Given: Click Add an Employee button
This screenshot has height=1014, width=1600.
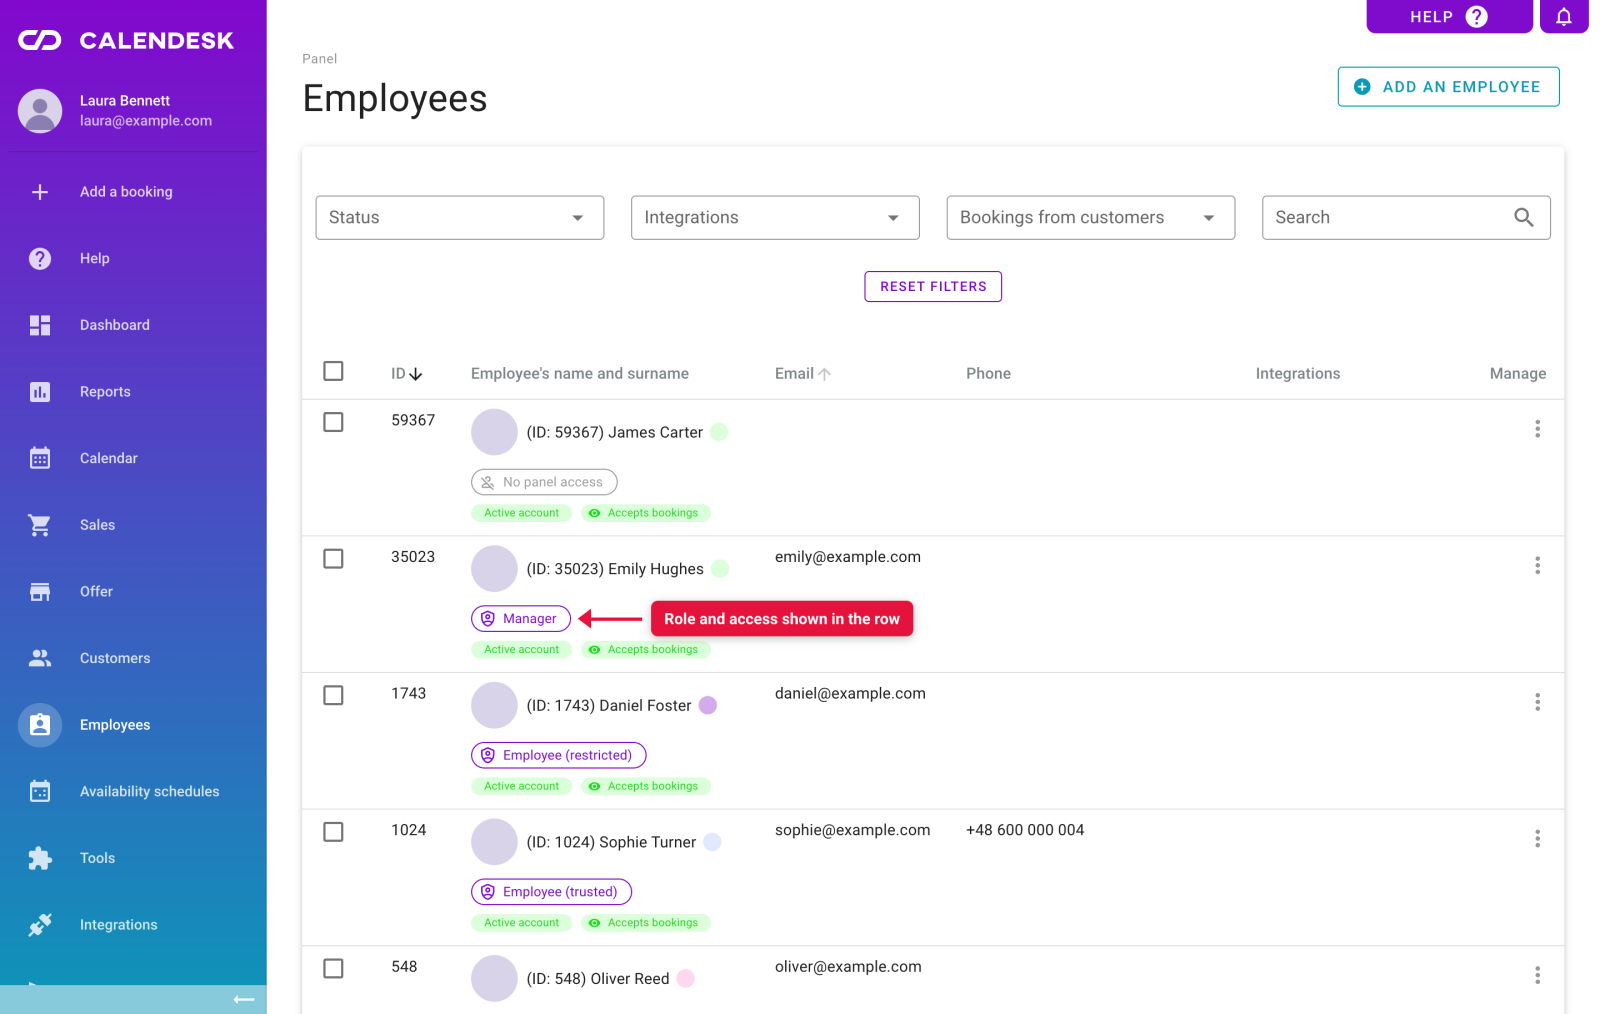Looking at the screenshot, I should [1448, 87].
